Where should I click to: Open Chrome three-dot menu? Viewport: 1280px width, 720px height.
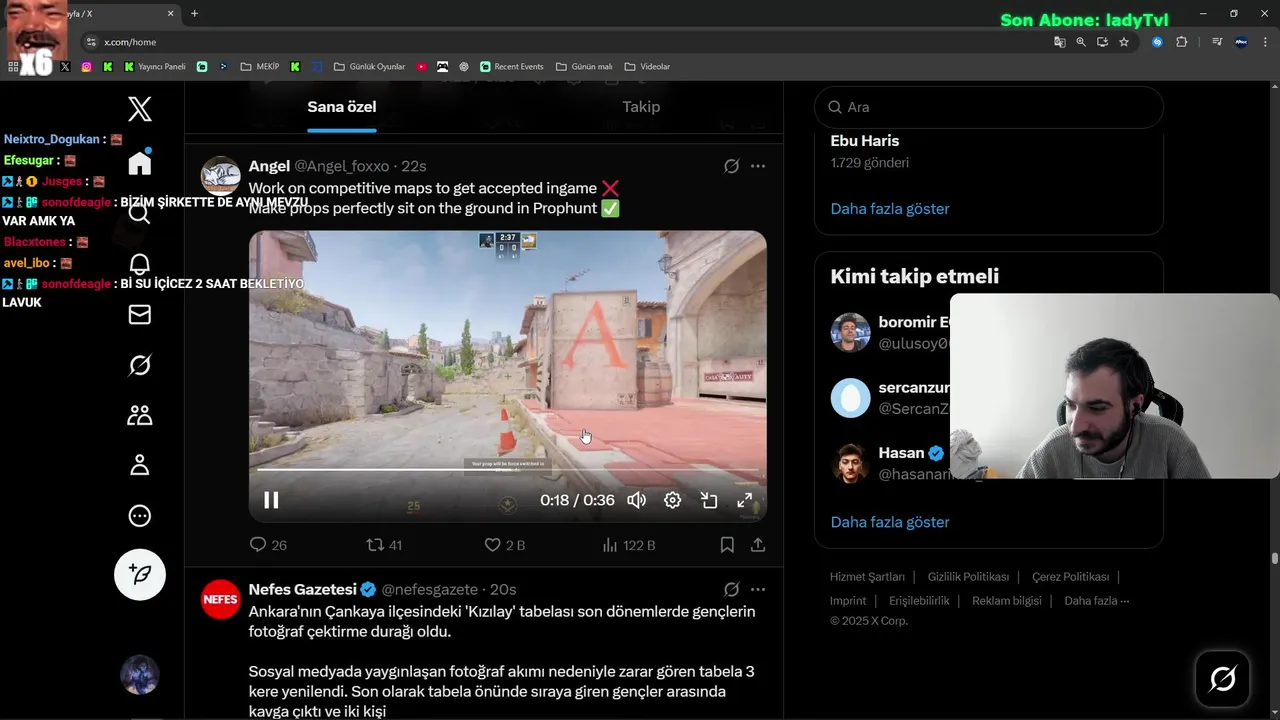[1266, 42]
